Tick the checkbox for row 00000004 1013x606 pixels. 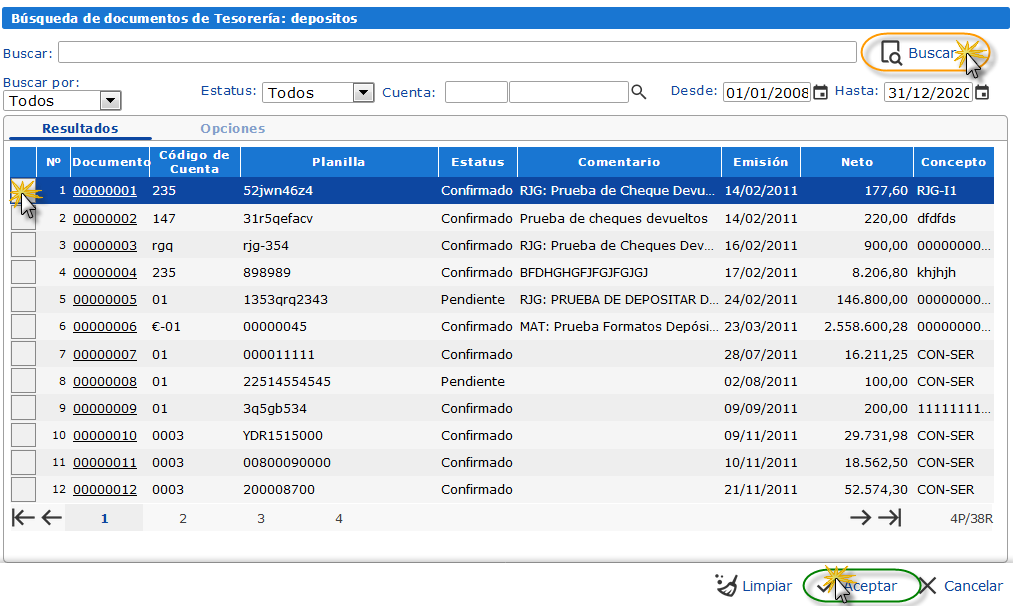[x=23, y=272]
